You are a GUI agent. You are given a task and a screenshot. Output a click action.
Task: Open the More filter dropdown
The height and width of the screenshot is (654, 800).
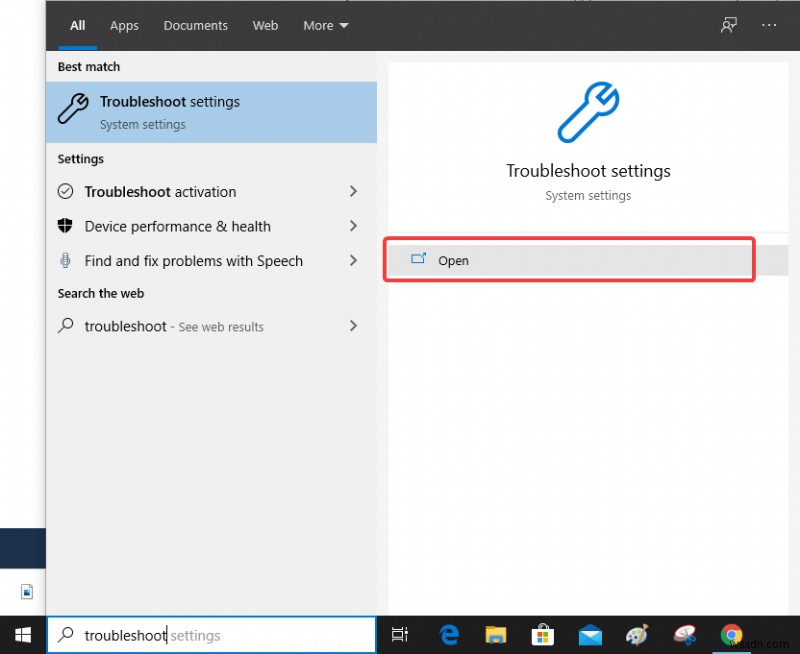click(x=325, y=25)
